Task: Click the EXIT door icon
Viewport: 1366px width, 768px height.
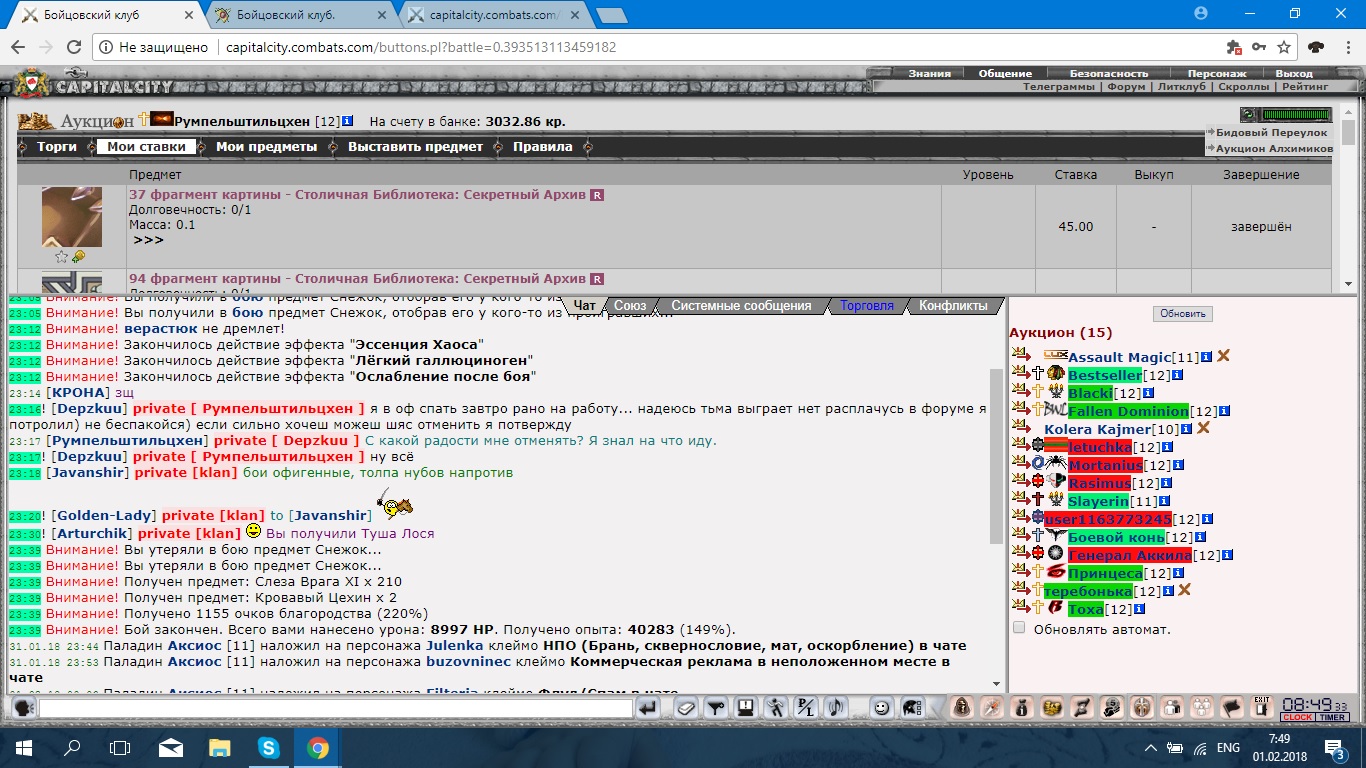Action: pos(1262,707)
